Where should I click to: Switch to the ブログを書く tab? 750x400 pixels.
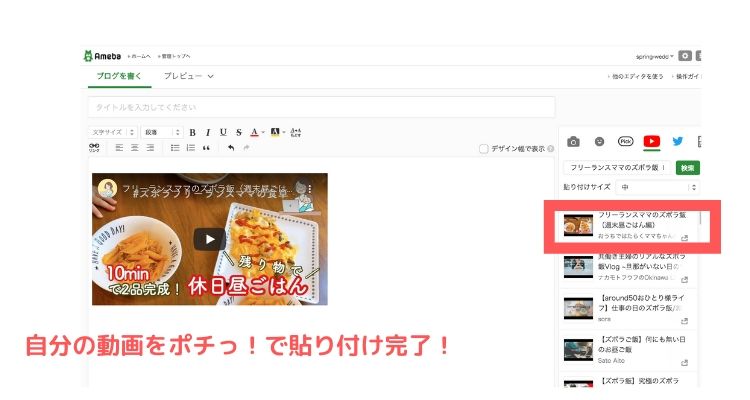(x=119, y=76)
